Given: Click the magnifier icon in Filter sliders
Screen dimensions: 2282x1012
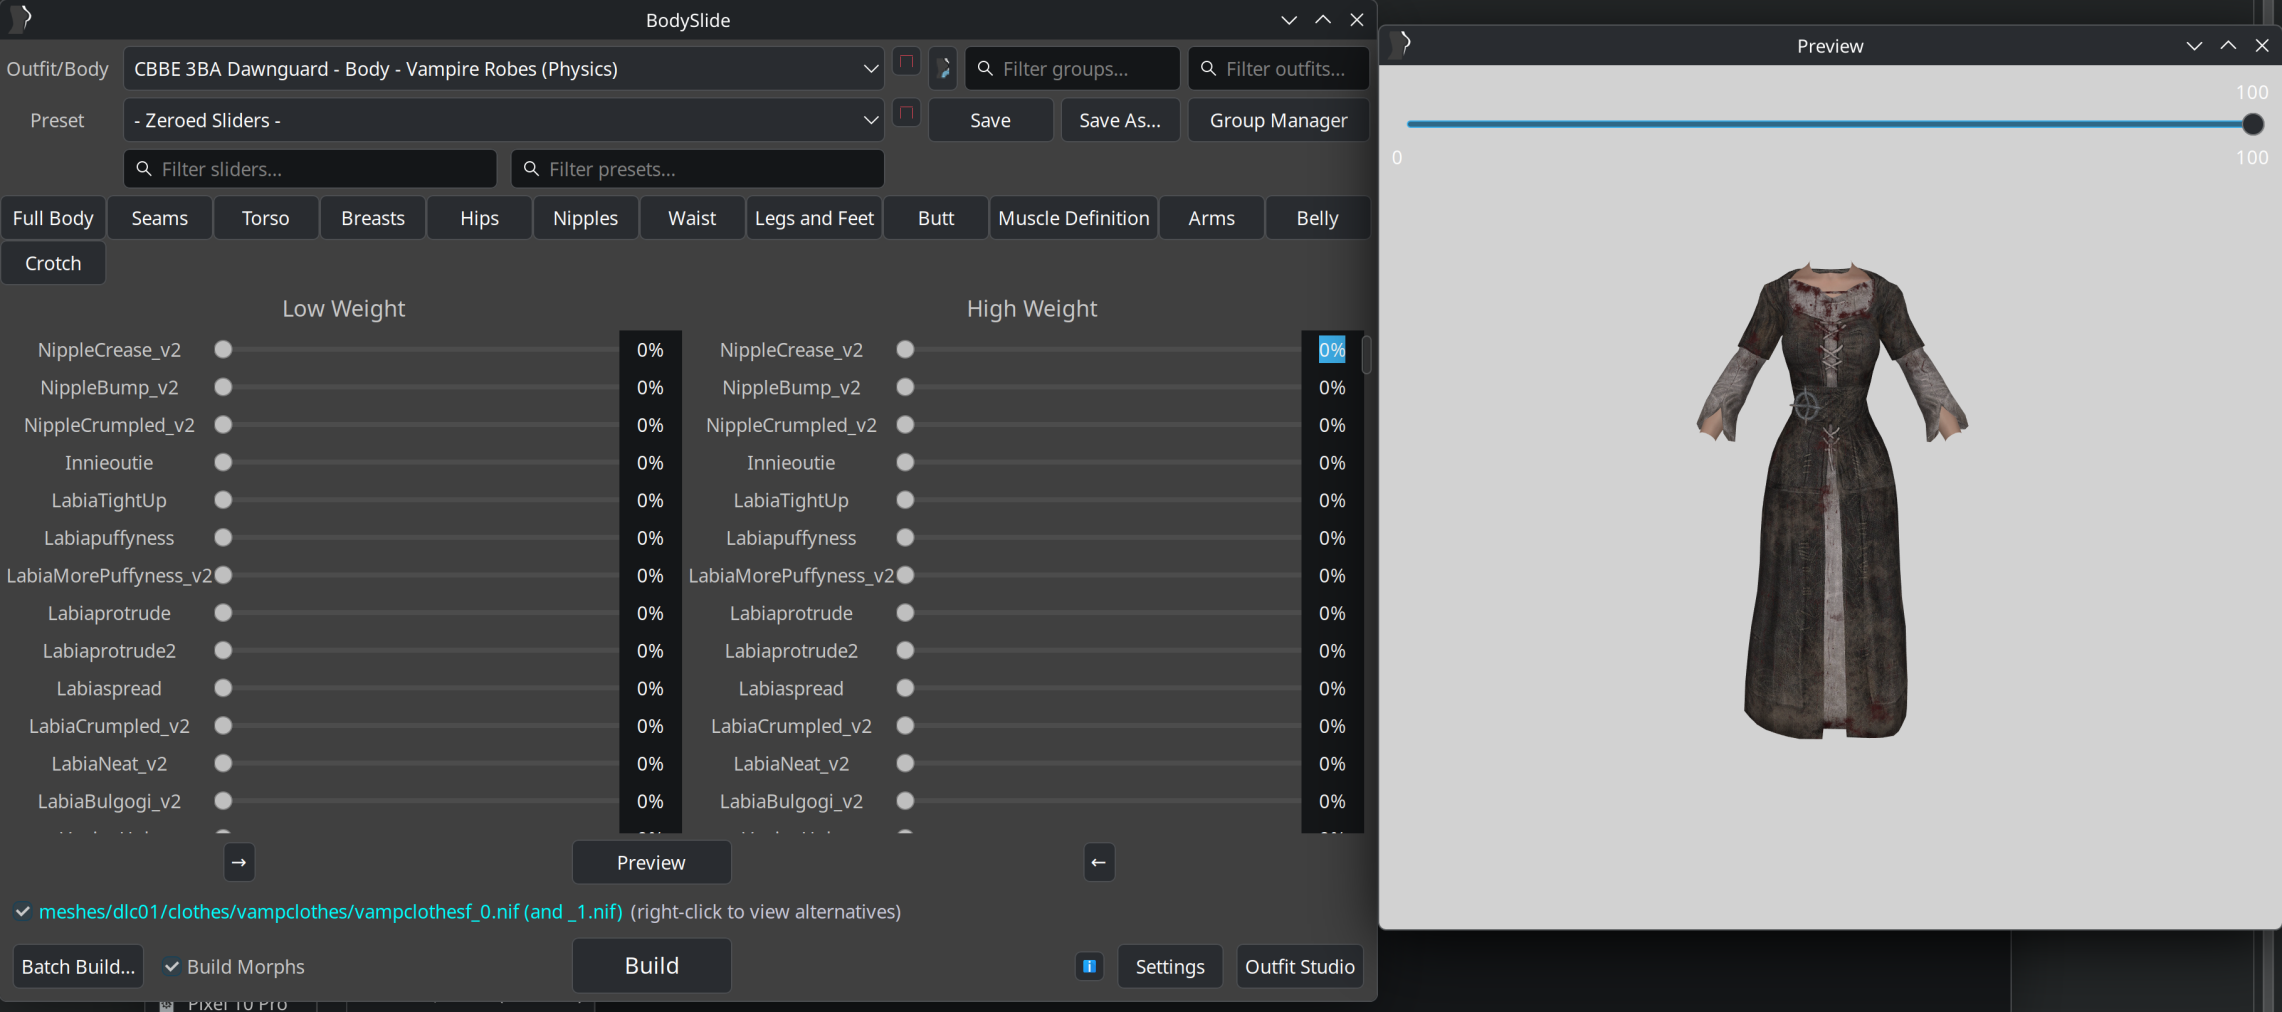Looking at the screenshot, I should pyautogui.click(x=144, y=169).
